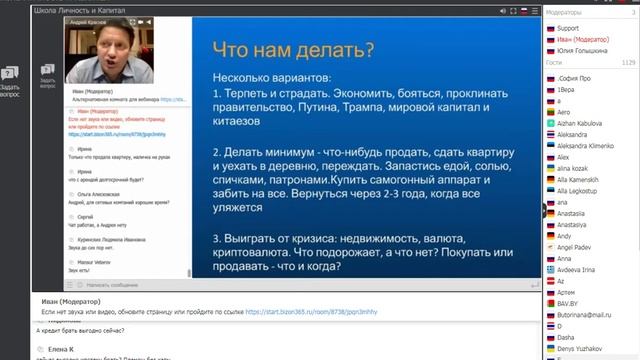
Task: Select 'Иван (Модератор)' in participants list
Action: pos(583,40)
